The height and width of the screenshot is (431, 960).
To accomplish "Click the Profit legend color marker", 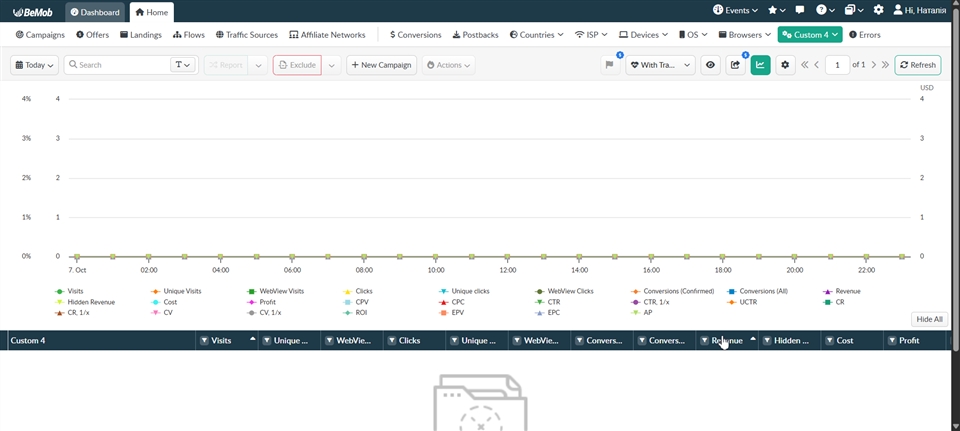I will pos(251,302).
